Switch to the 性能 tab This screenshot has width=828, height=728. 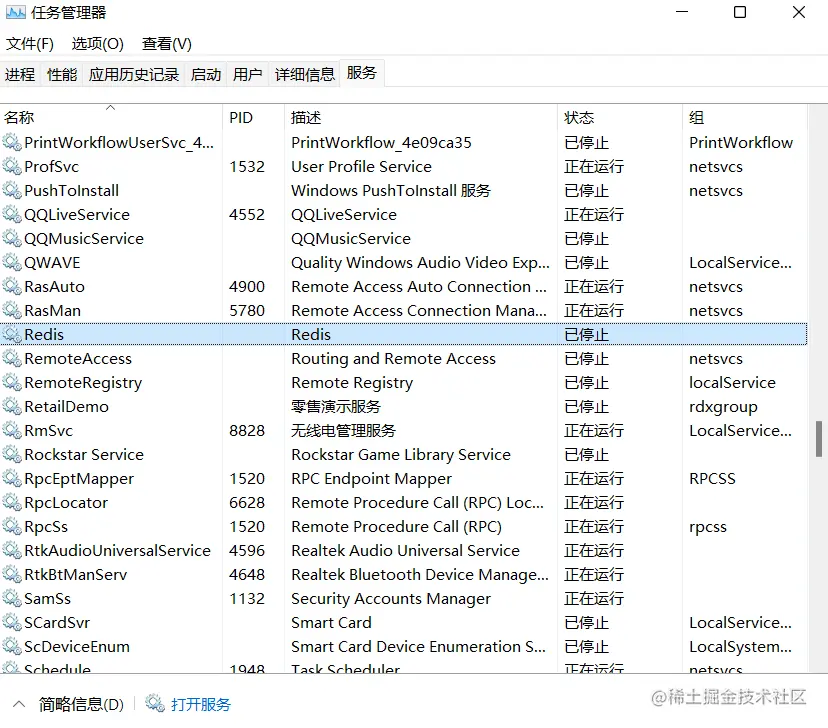[62, 74]
